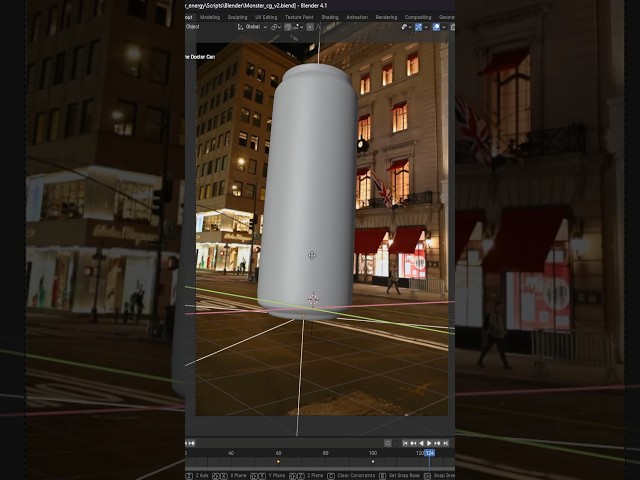Expand the overlays options dropdown arrow
This screenshot has height=480, width=640.
point(444,27)
